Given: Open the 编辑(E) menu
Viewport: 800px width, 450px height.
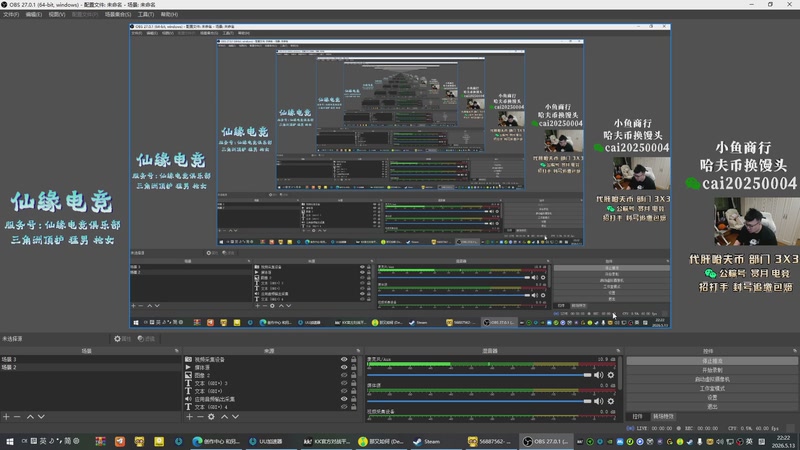Looking at the screenshot, I should point(34,14).
